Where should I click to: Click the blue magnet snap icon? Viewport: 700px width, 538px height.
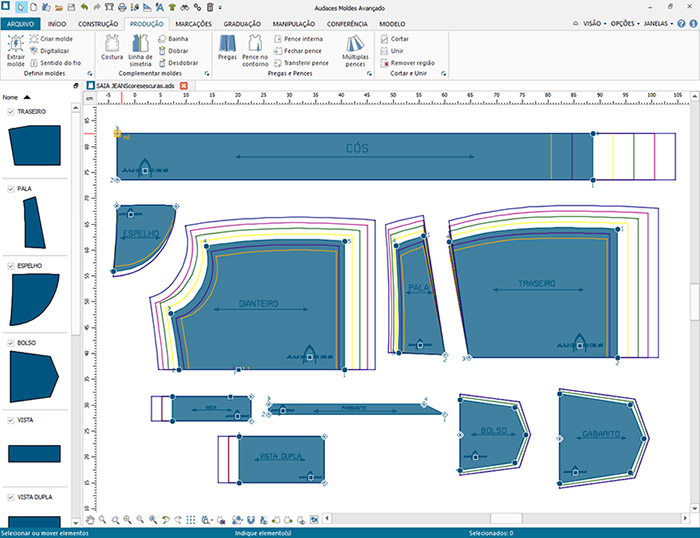[250, 520]
